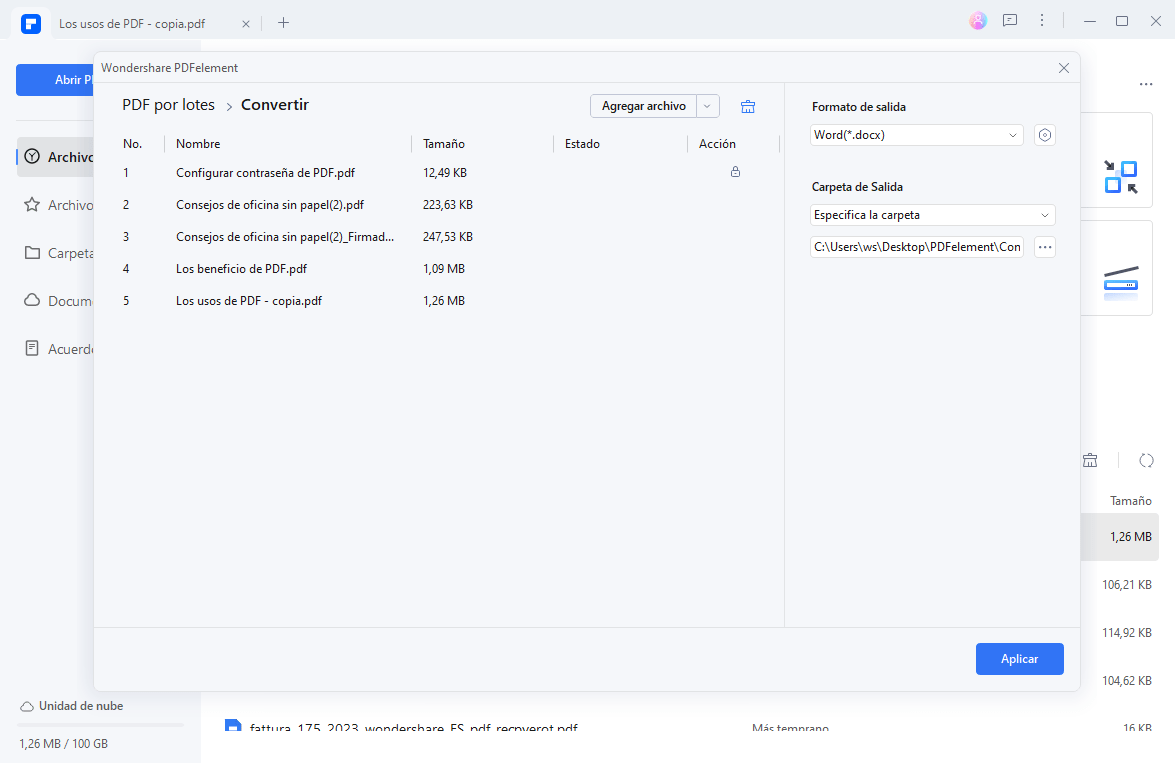Image resolution: width=1175 pixels, height=763 pixels.
Task: Click the cloud documents icon in the sidebar
Action: tap(32, 301)
